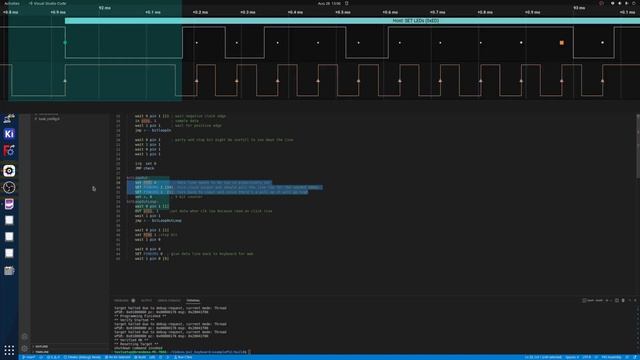
Task: Click Run CTest in status bar
Action: (183, 357)
